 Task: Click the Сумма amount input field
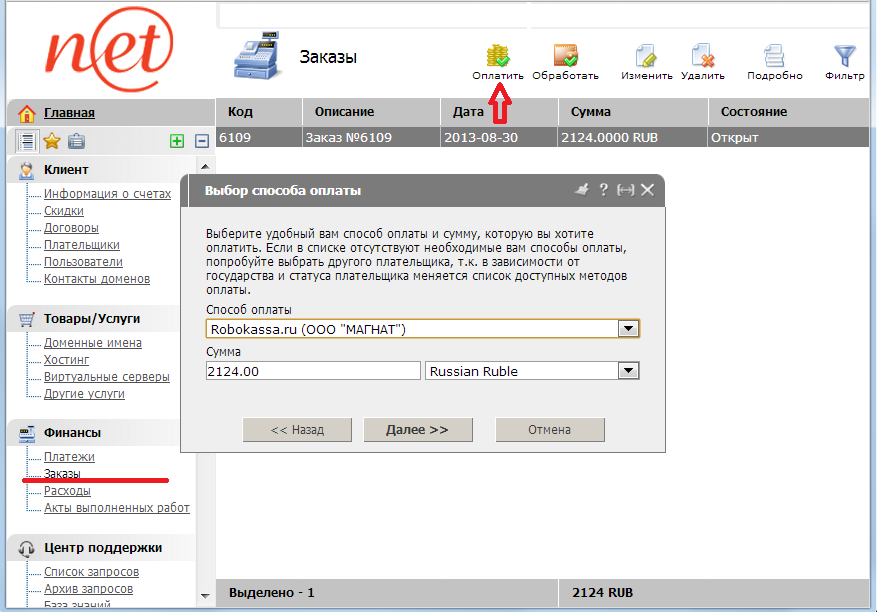312,371
